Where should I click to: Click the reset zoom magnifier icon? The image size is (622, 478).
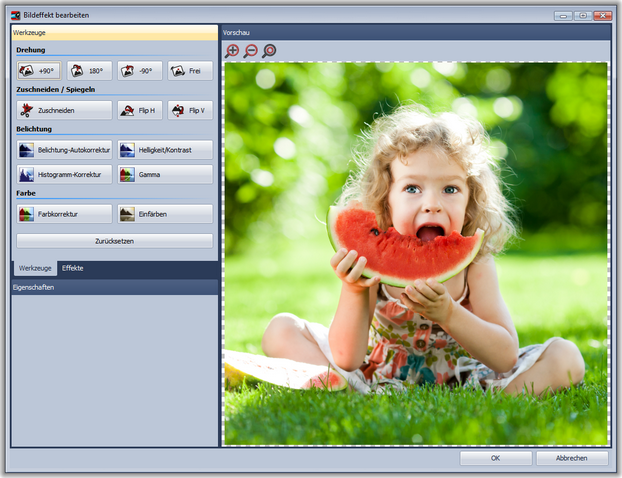click(x=269, y=51)
